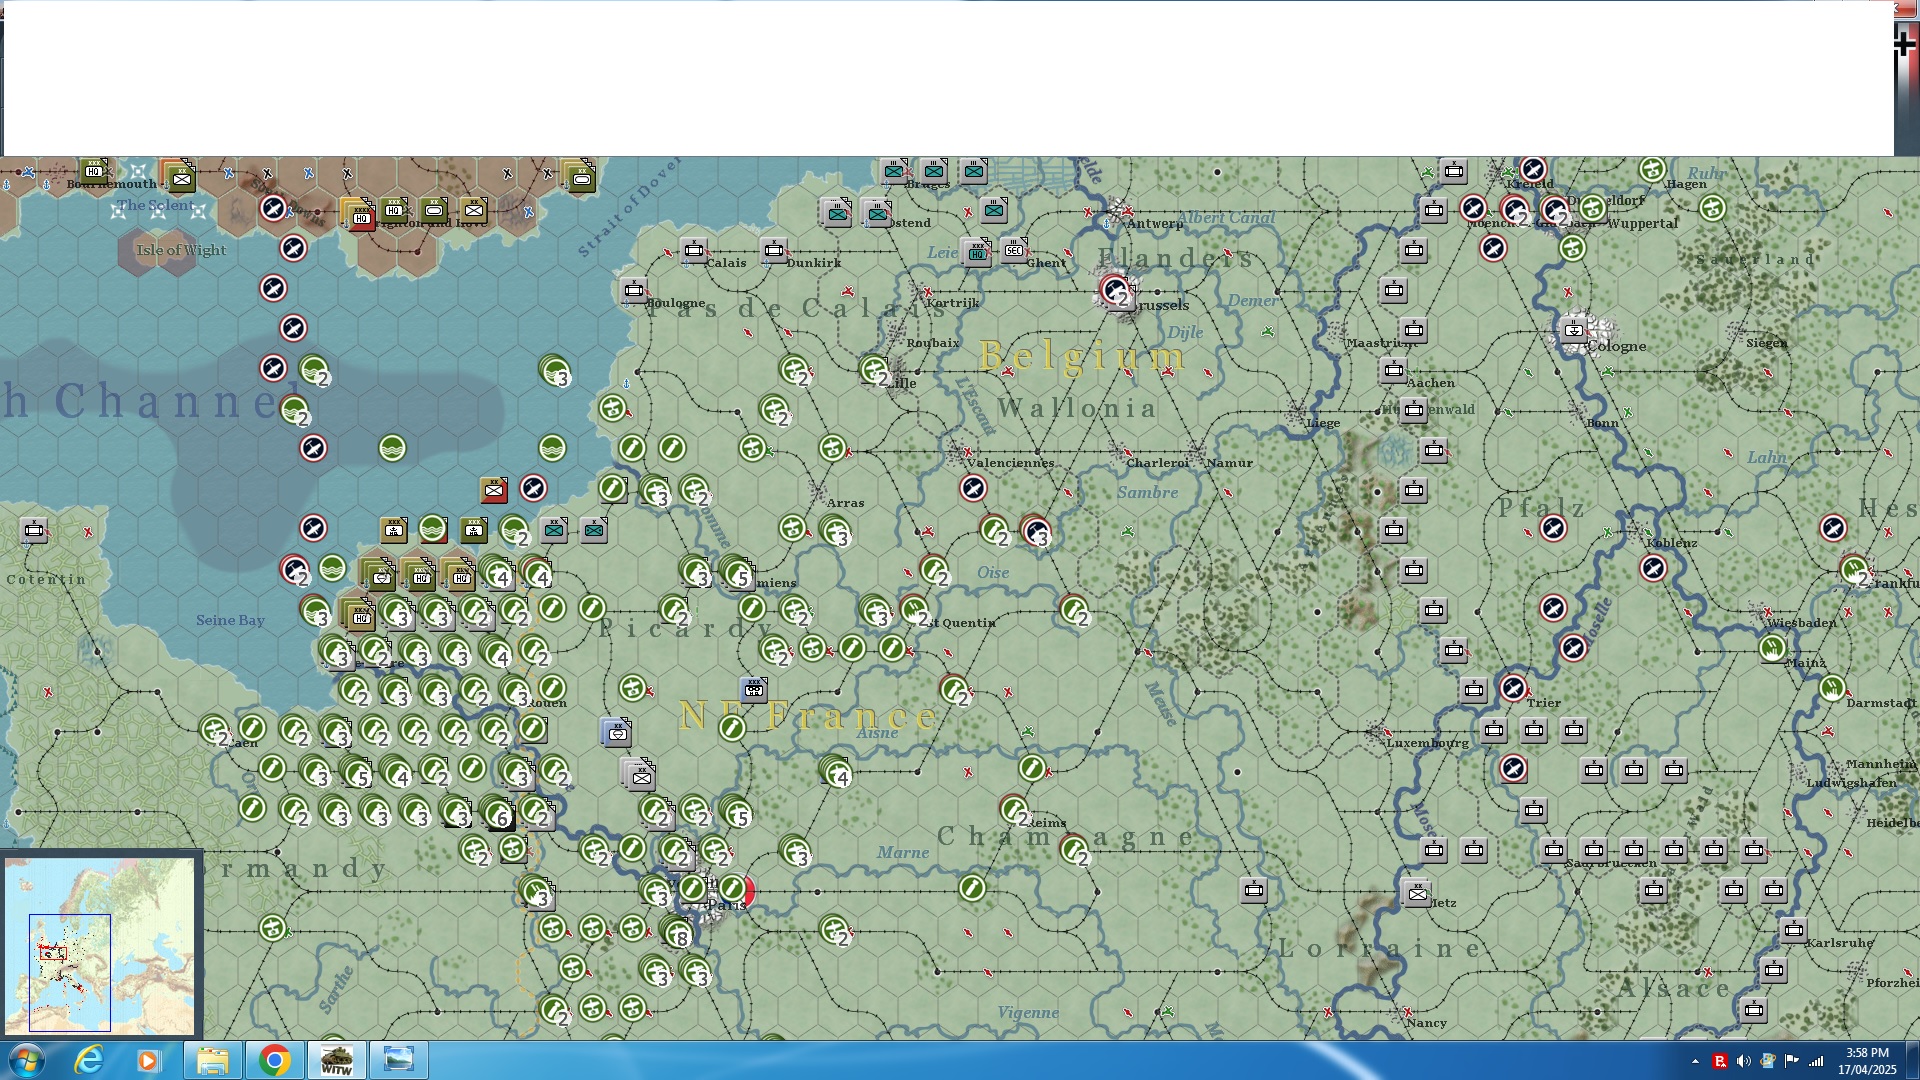Select the stack of eight units south of Paris
The width and height of the screenshot is (1920, 1080).
[x=678, y=934]
